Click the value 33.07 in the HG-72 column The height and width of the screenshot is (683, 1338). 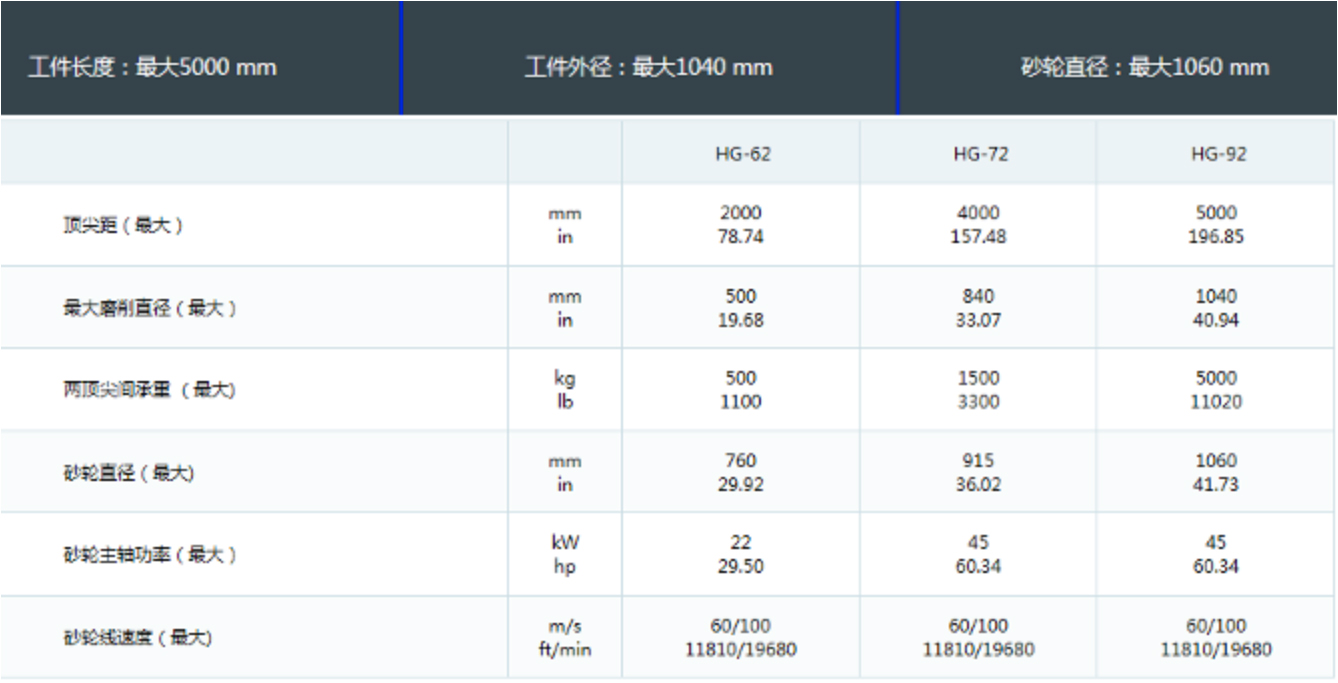point(978,321)
